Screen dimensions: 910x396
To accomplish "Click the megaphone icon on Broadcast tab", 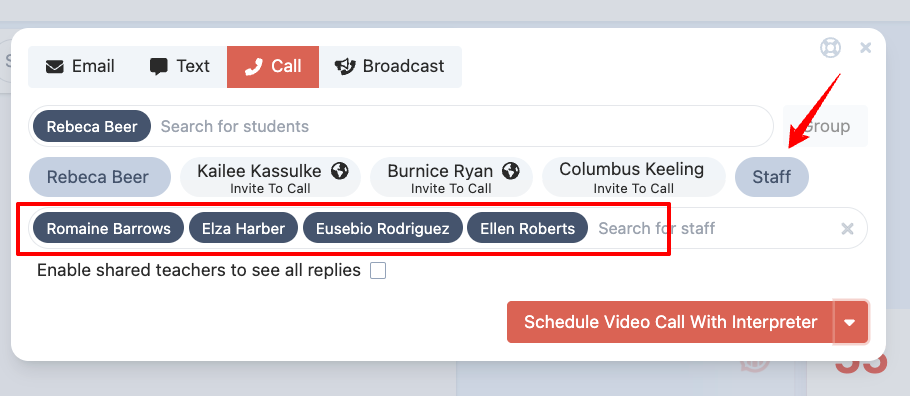I will (x=345, y=67).
